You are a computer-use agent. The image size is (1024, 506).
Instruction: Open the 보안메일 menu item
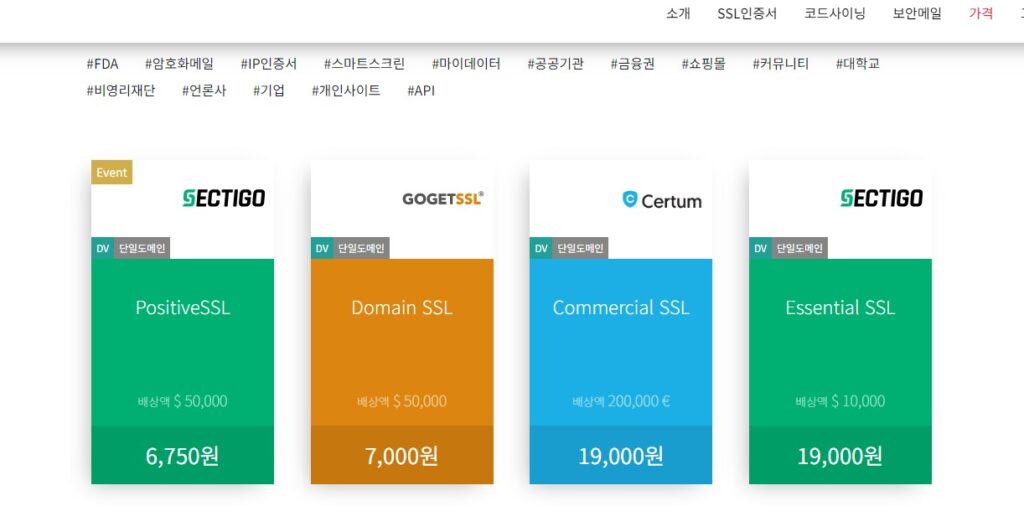(917, 14)
